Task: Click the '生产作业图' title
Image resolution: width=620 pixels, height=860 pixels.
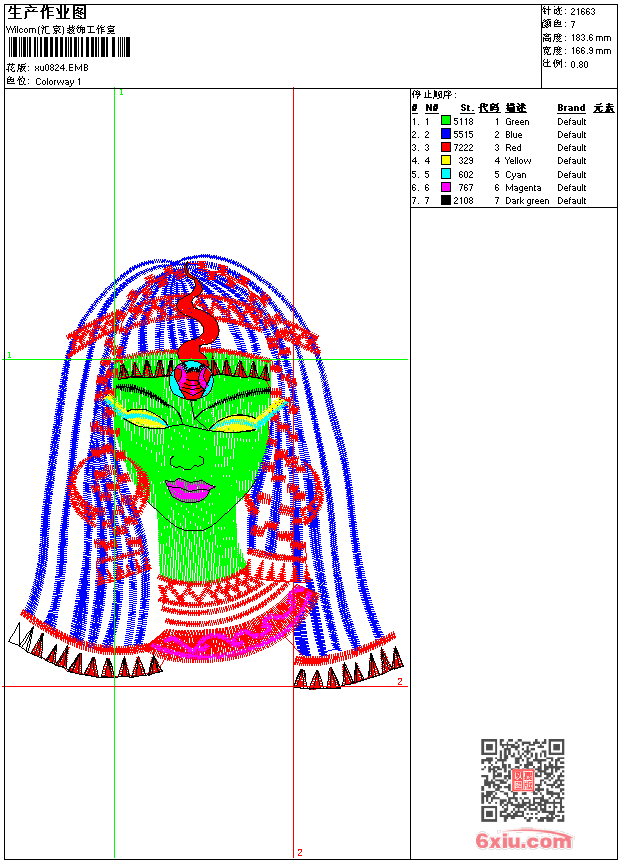Action: [x=47, y=13]
